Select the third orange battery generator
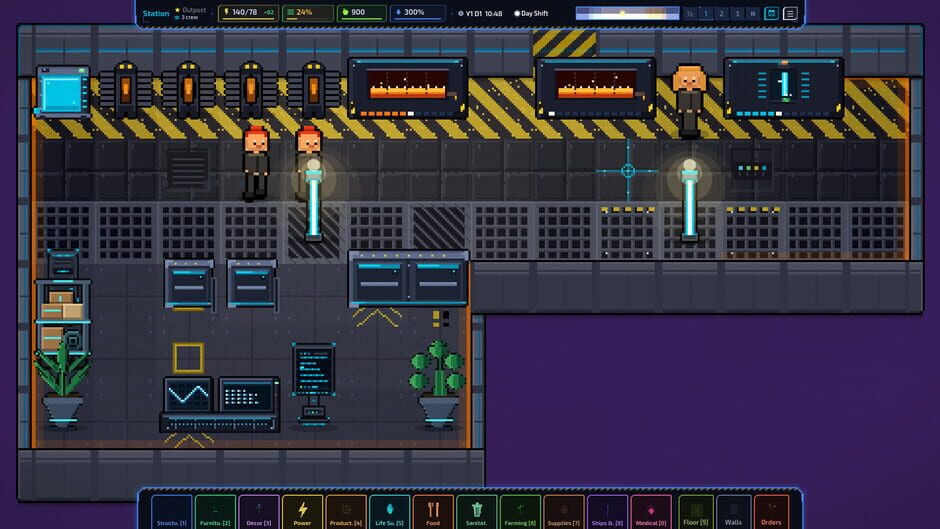The width and height of the screenshot is (940, 529). 251,90
